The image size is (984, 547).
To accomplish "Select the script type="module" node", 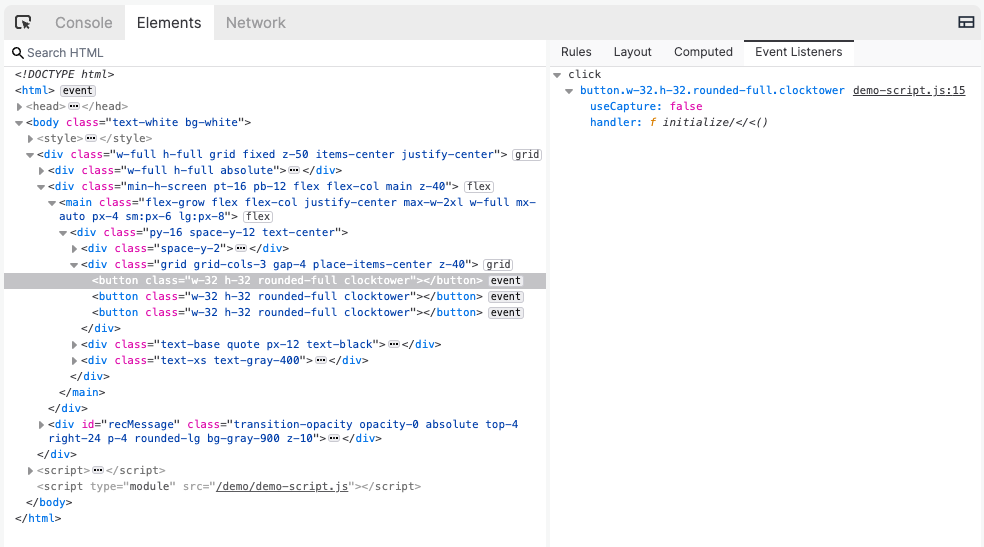I will (229, 486).
